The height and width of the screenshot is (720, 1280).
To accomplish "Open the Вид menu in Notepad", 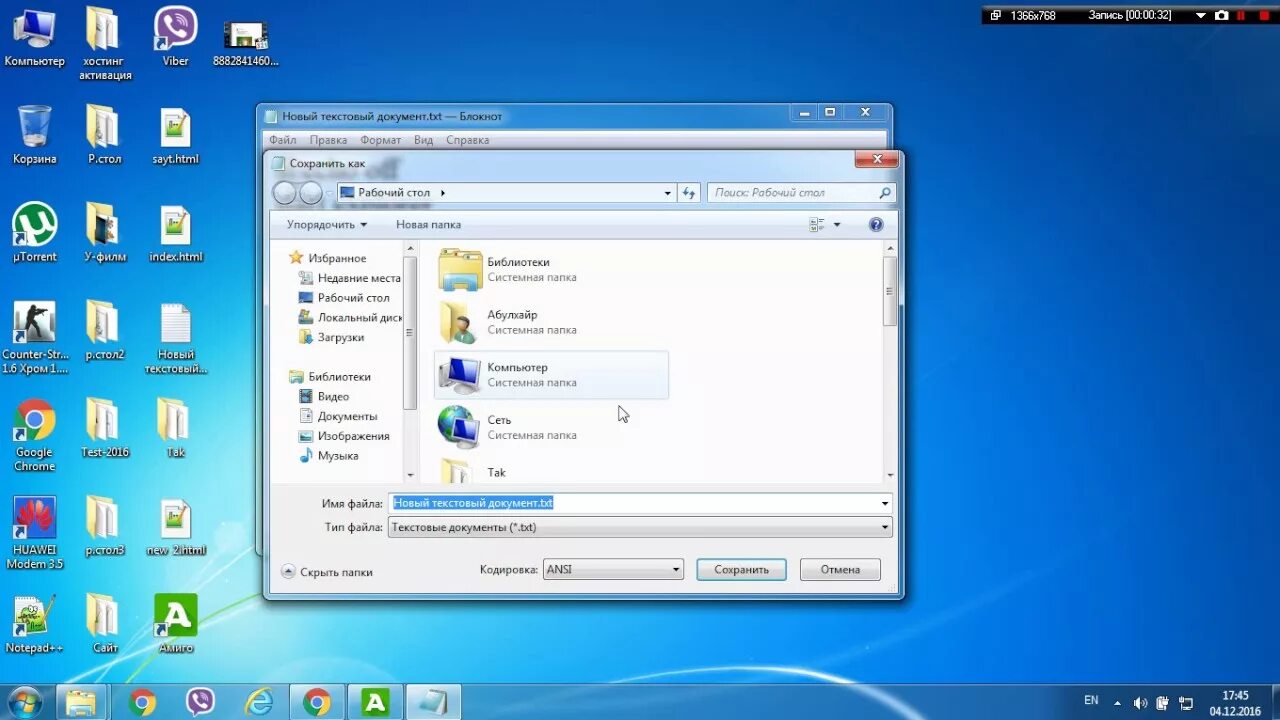I will (x=423, y=140).
